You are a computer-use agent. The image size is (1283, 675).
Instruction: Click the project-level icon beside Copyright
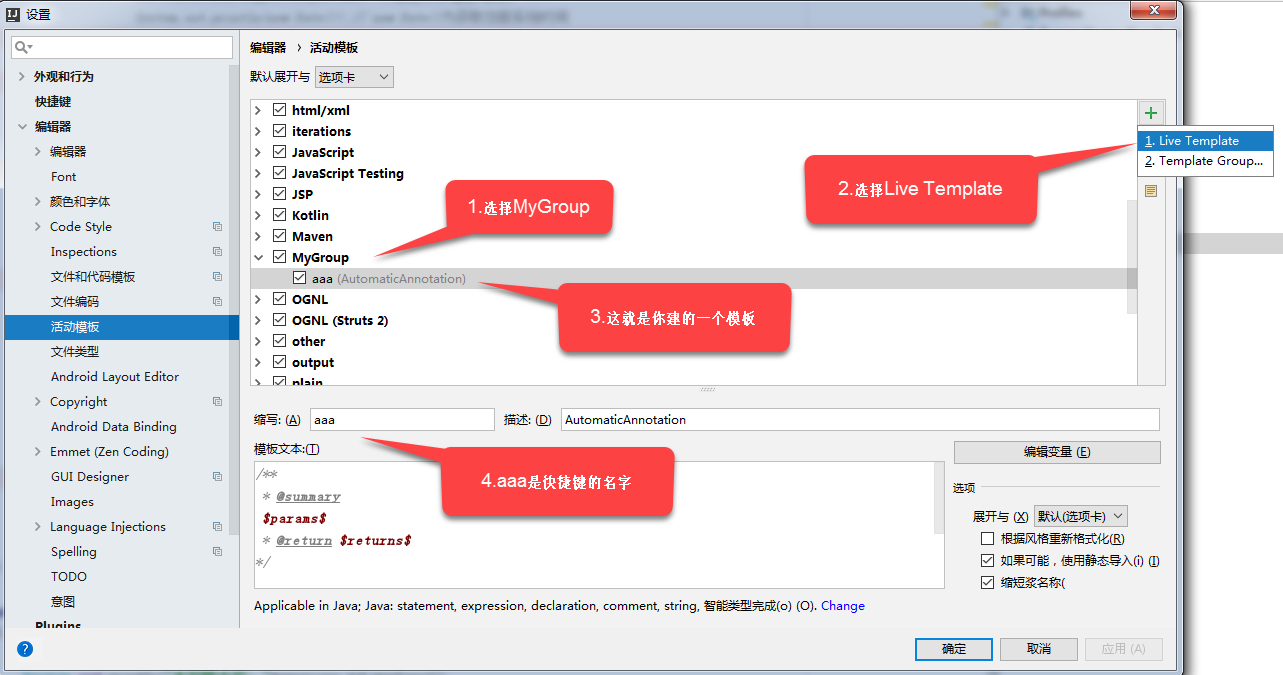pyautogui.click(x=217, y=402)
